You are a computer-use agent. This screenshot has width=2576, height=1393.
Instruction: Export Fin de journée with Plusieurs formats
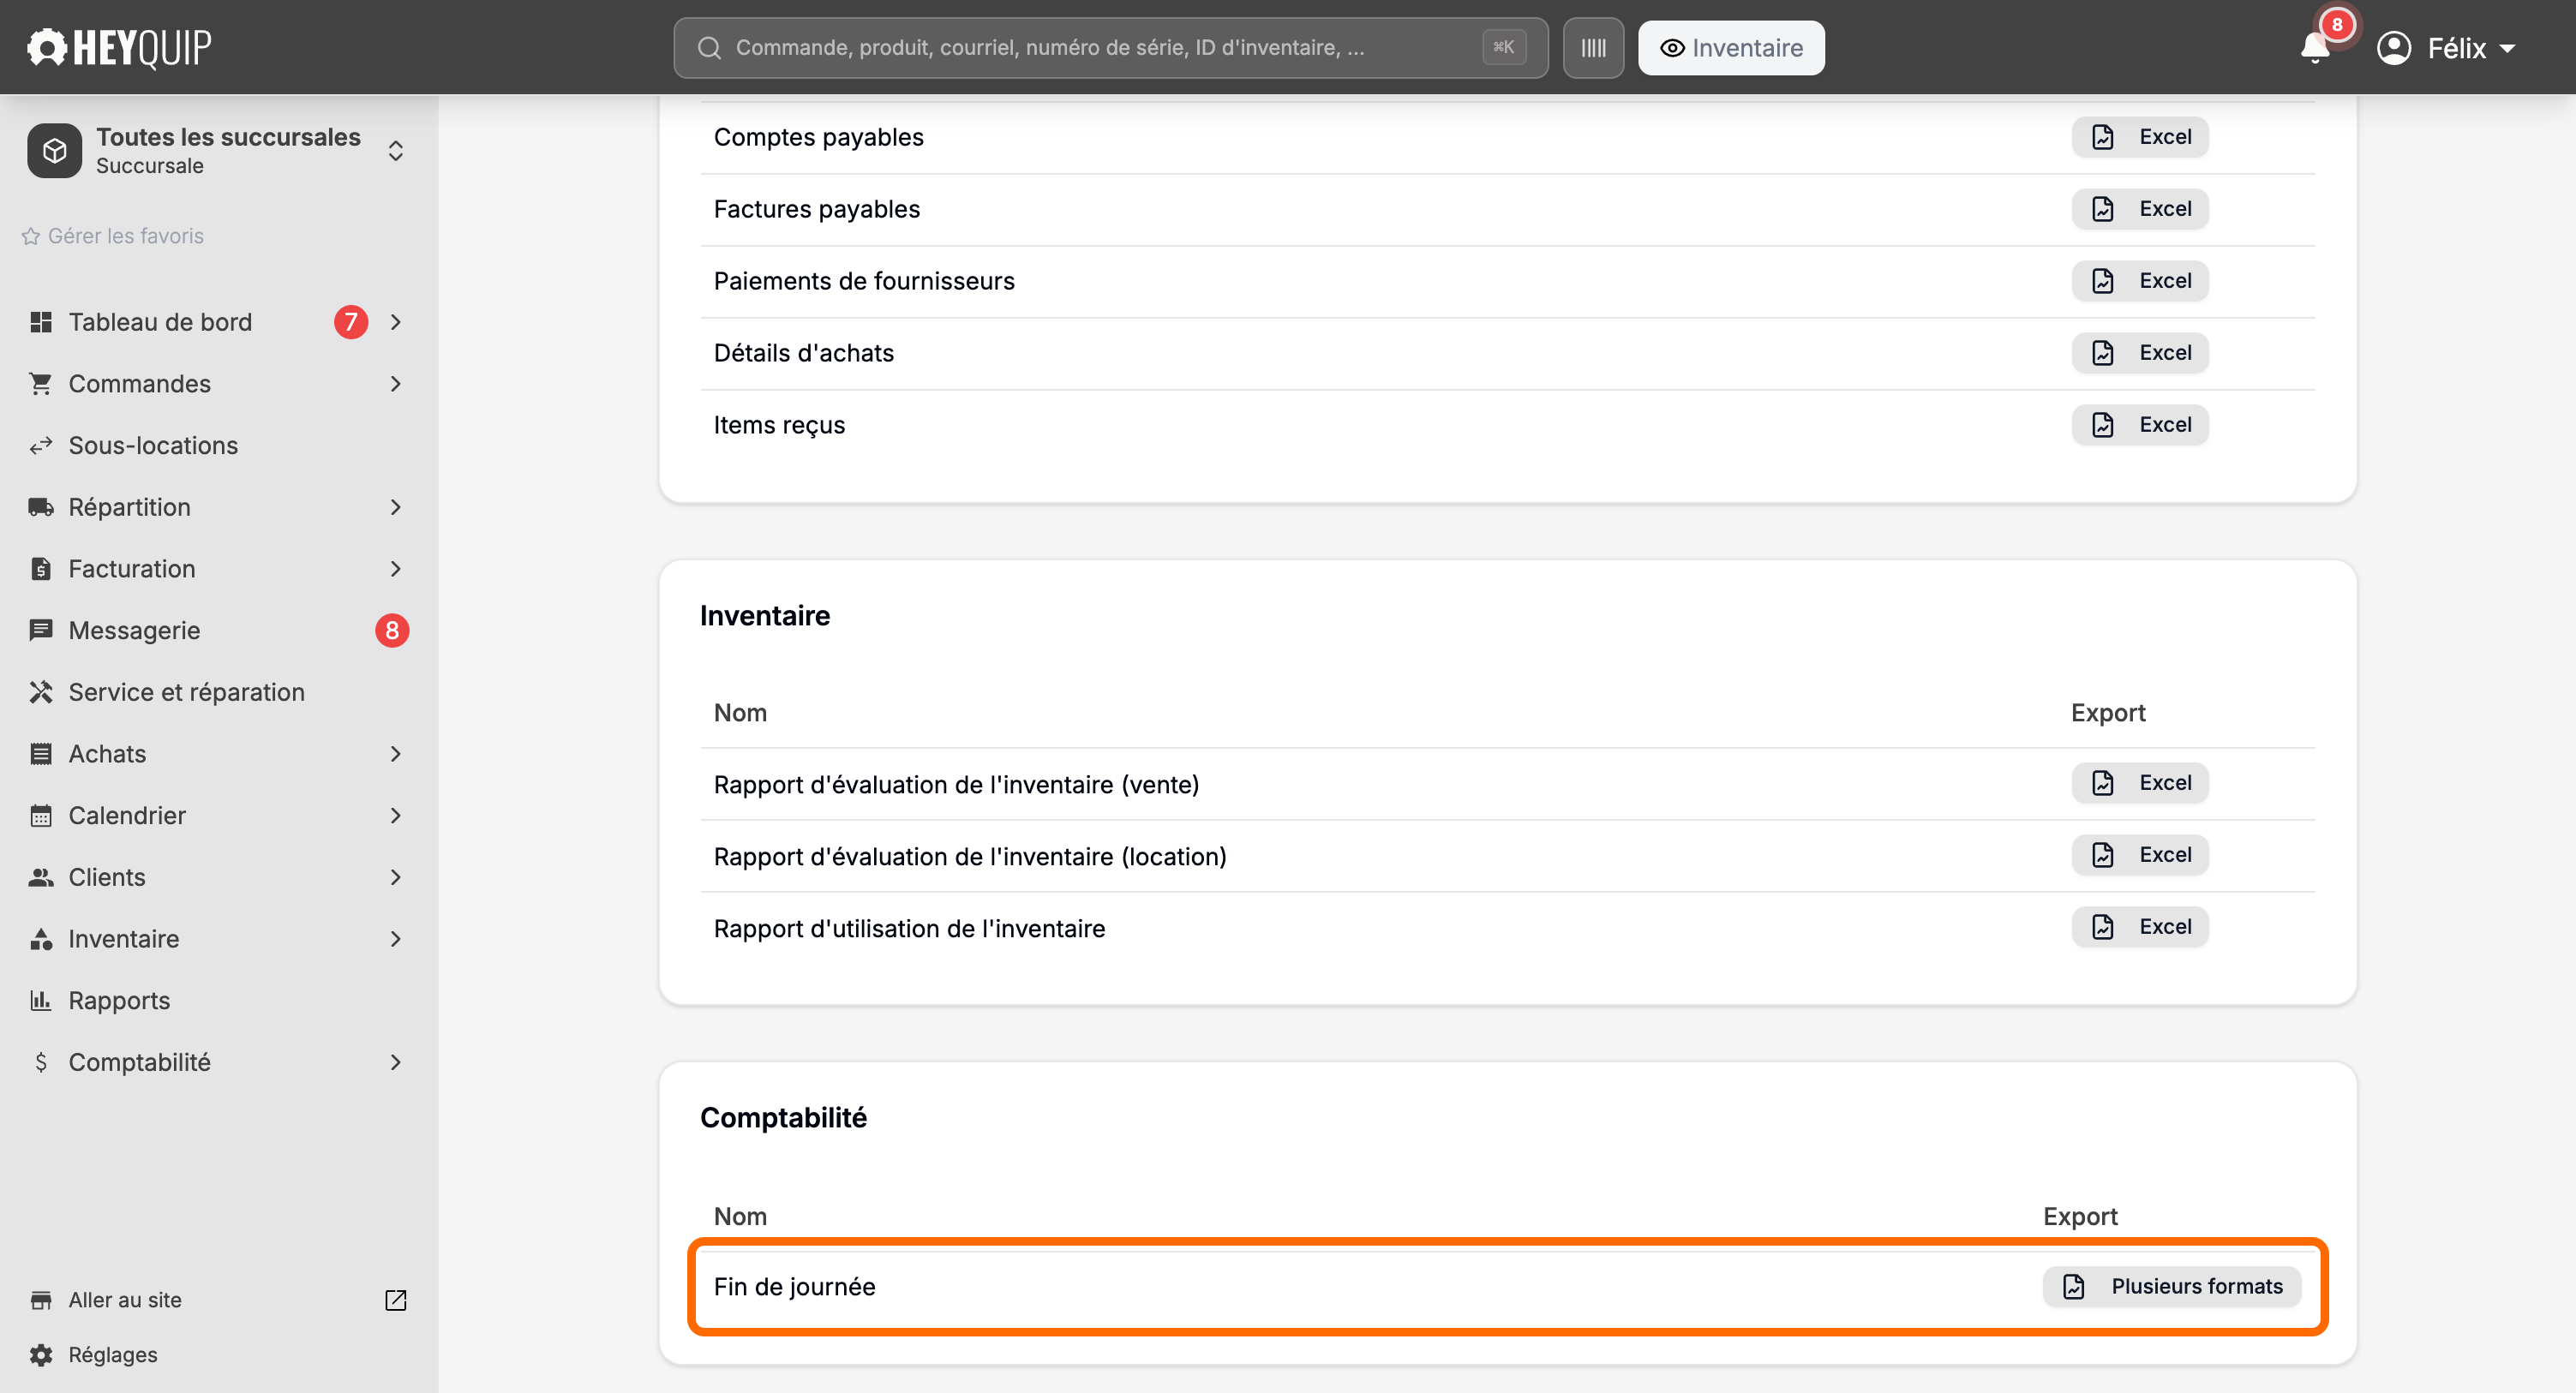click(x=2171, y=1286)
